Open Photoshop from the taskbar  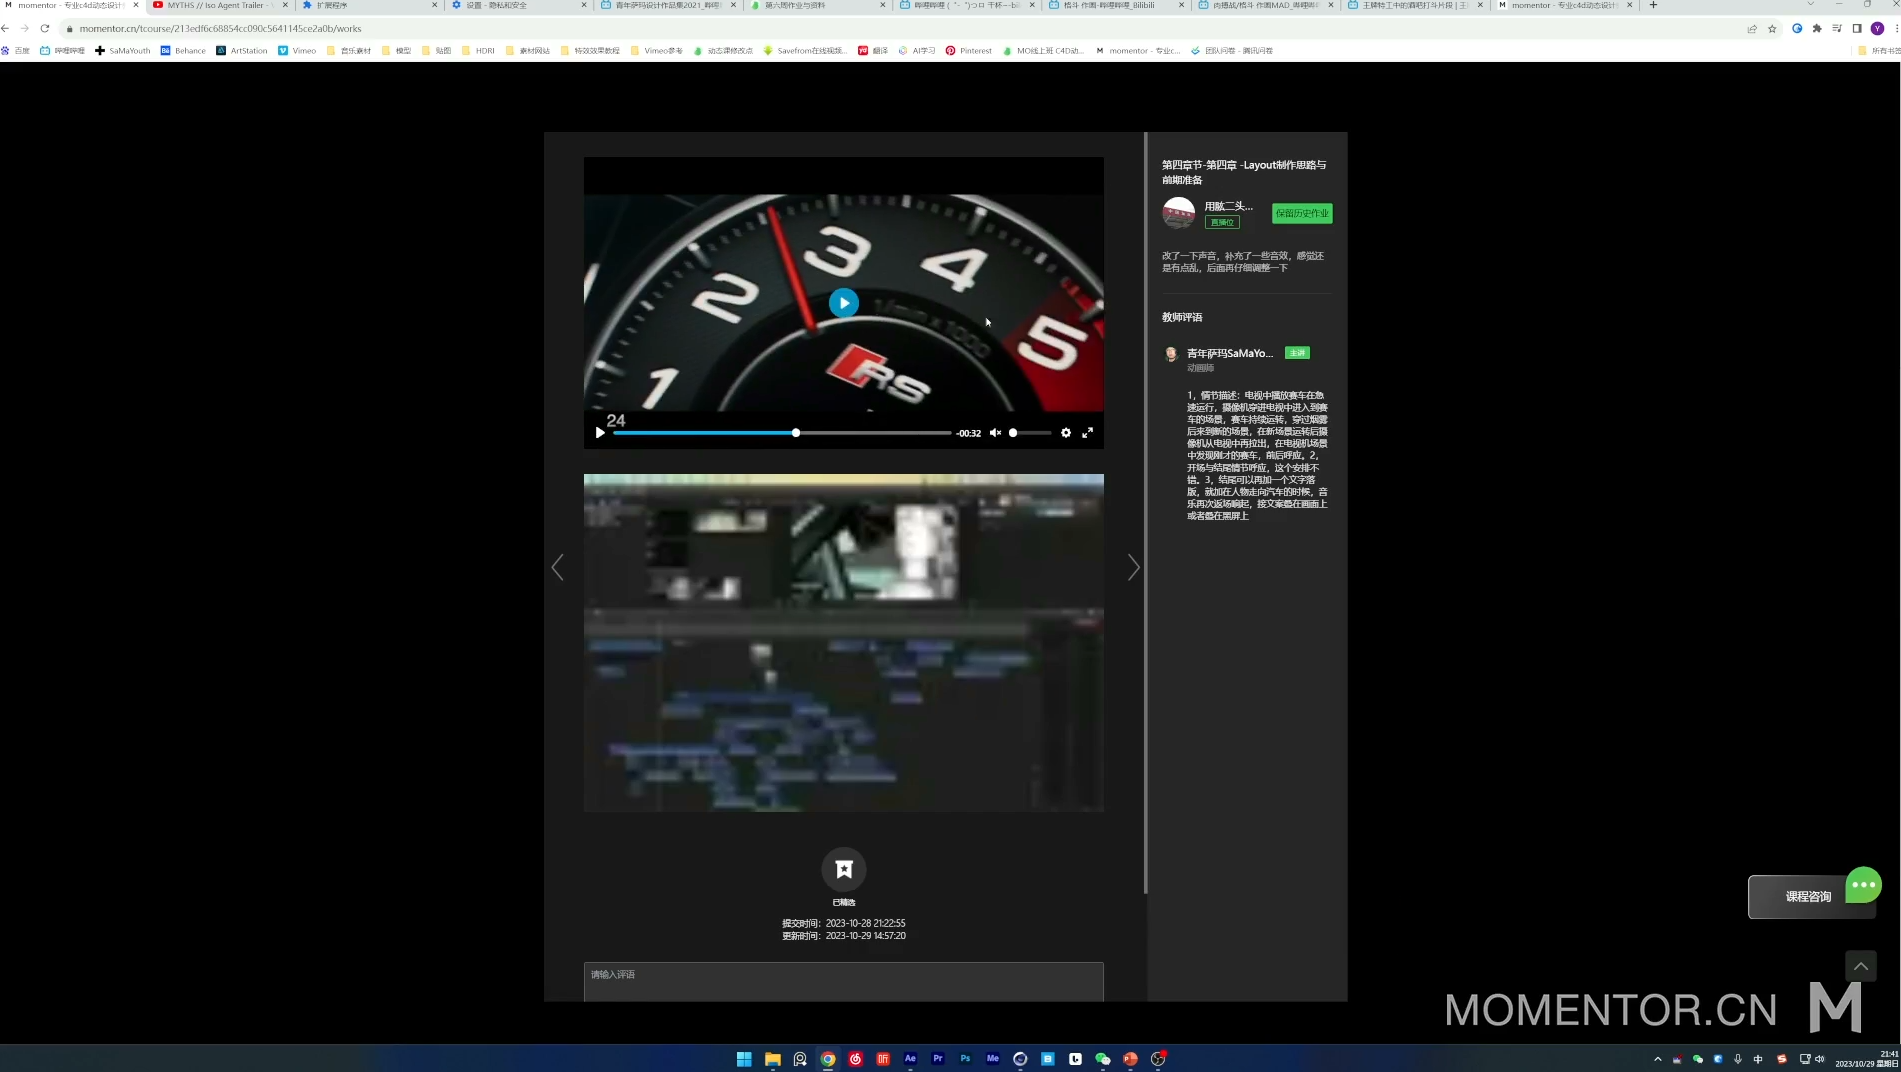coord(965,1059)
